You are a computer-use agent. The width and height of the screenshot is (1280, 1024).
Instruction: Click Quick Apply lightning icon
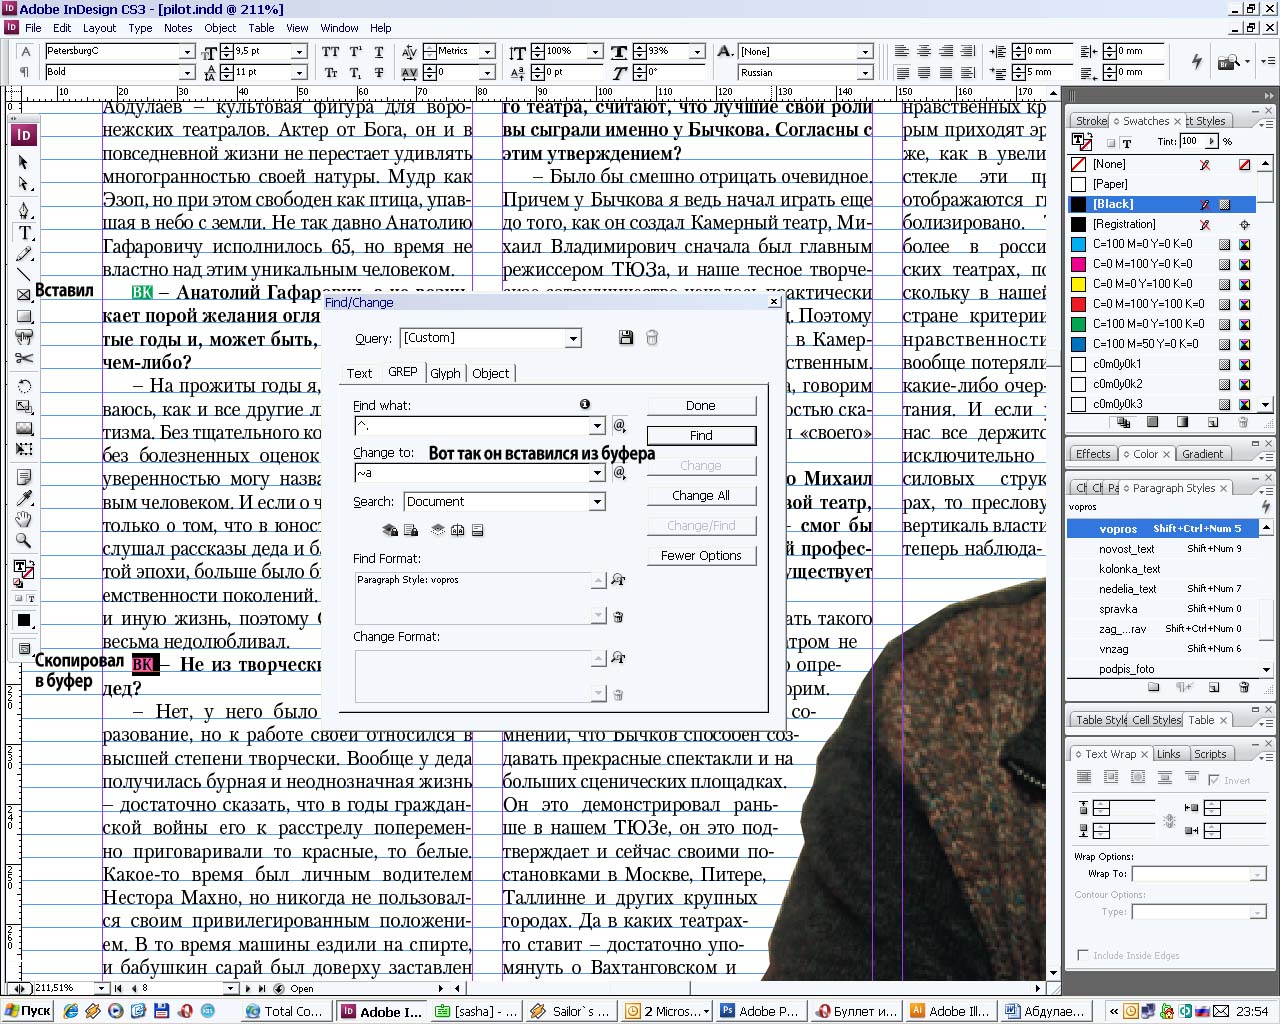[x=1196, y=62]
